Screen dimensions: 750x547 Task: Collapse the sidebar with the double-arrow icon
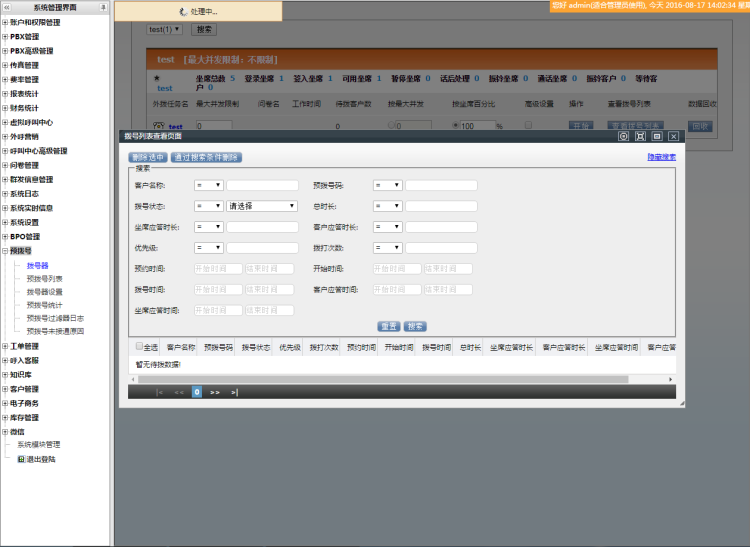tap(7, 7)
